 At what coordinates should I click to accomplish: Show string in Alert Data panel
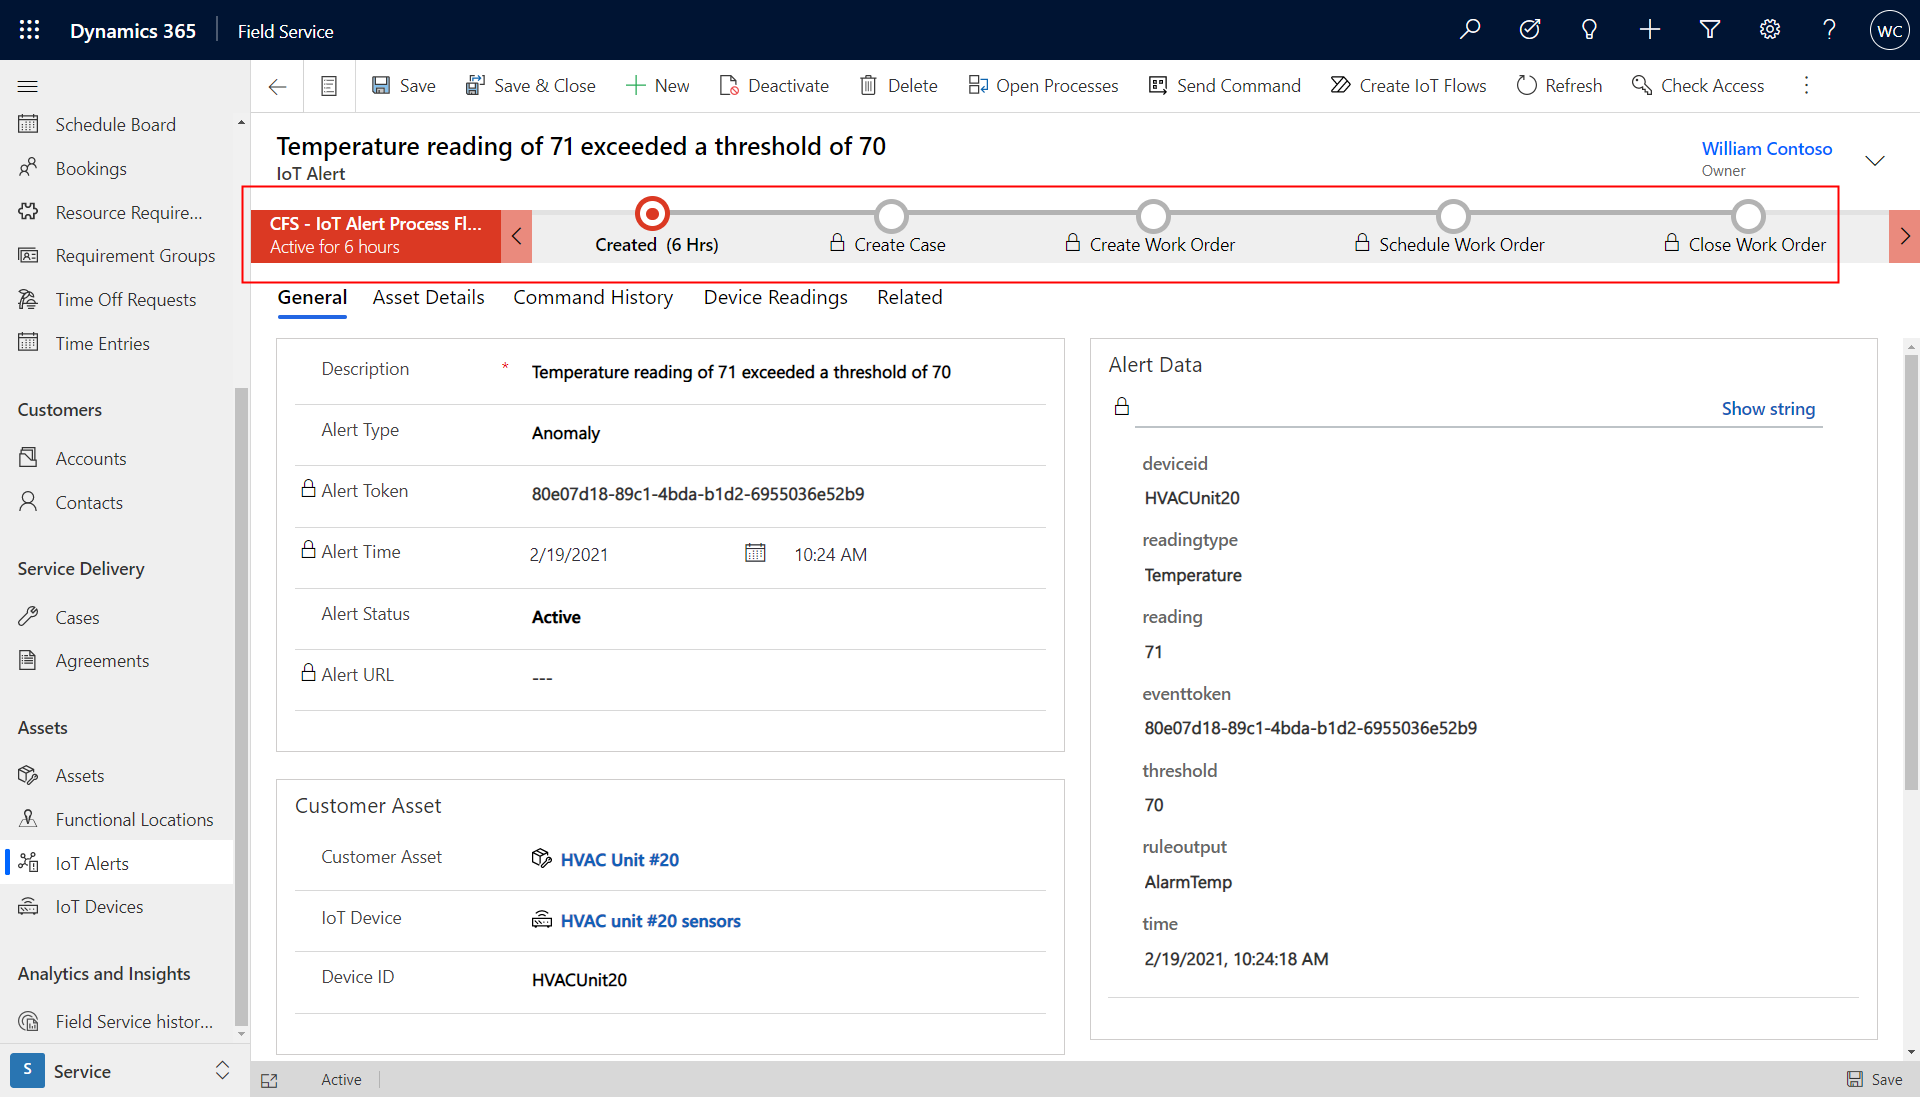point(1768,407)
